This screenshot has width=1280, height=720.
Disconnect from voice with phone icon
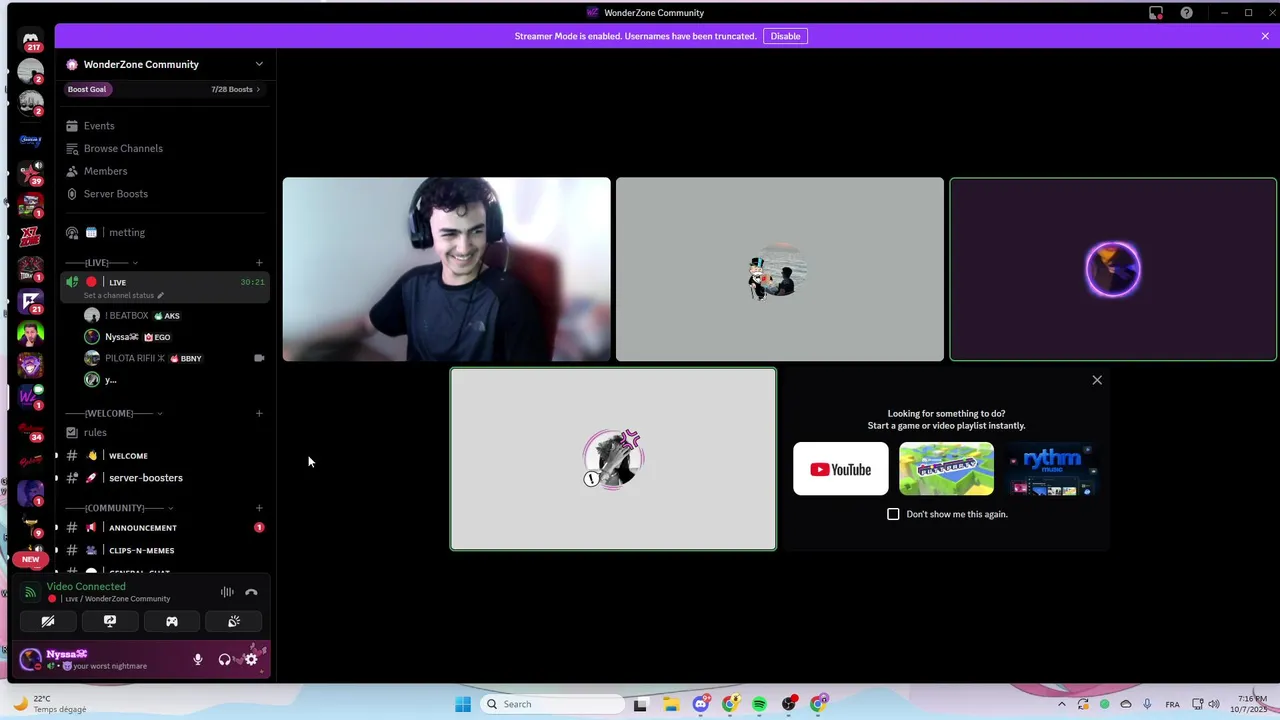pyautogui.click(x=251, y=592)
